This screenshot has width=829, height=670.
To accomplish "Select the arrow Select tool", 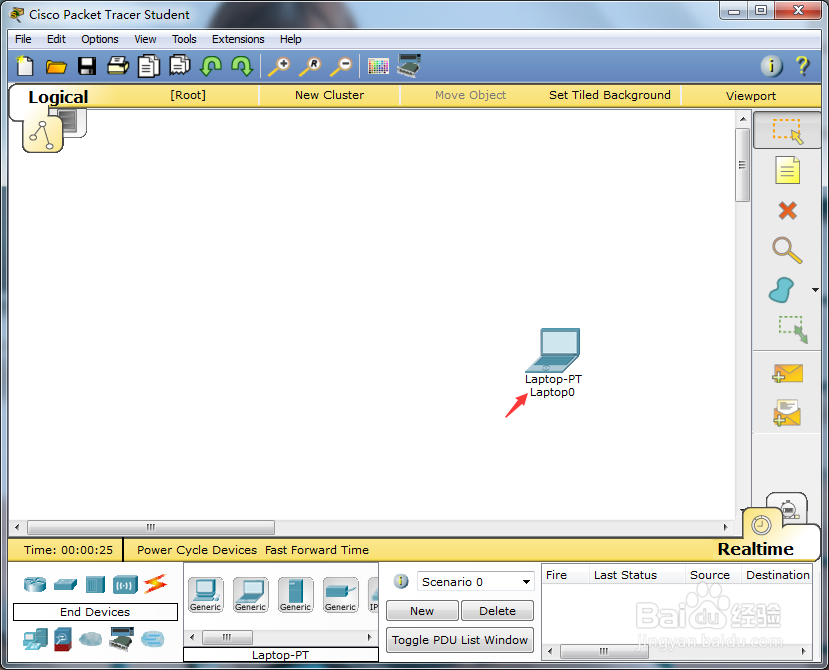I will coord(787,130).
